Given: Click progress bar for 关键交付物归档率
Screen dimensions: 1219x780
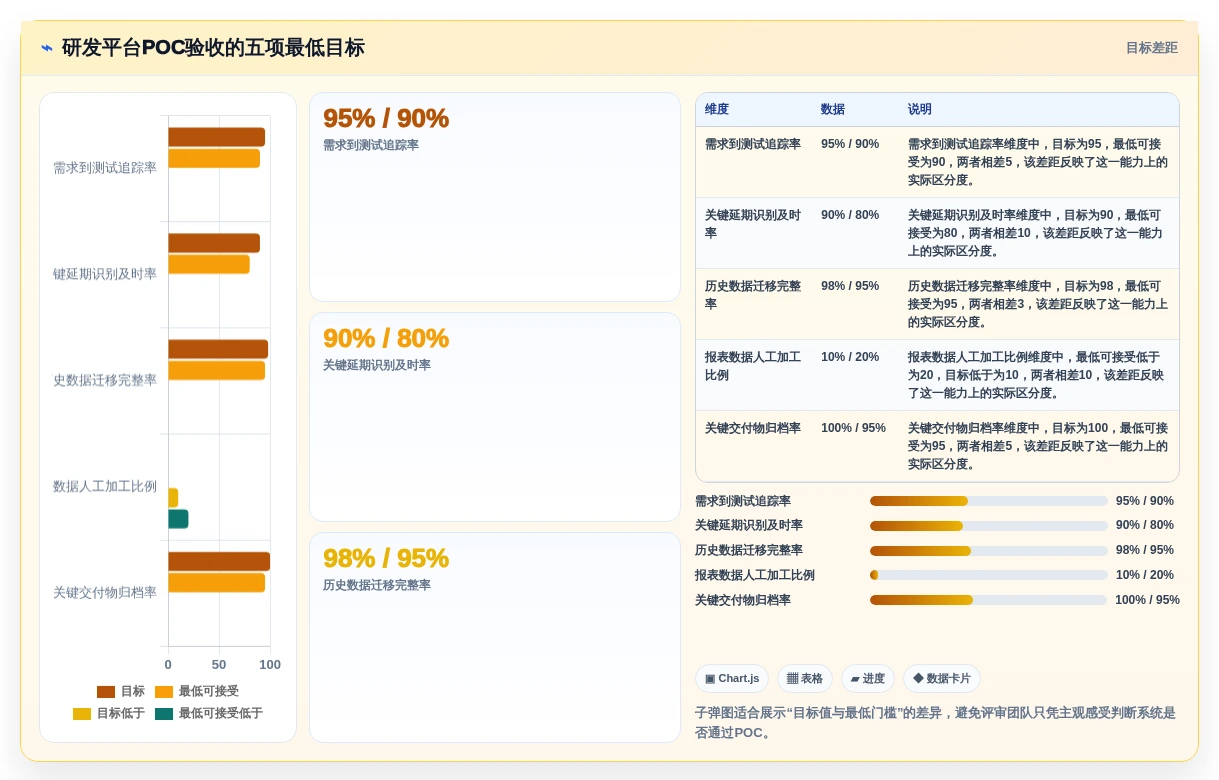Looking at the screenshot, I should click(x=989, y=600).
